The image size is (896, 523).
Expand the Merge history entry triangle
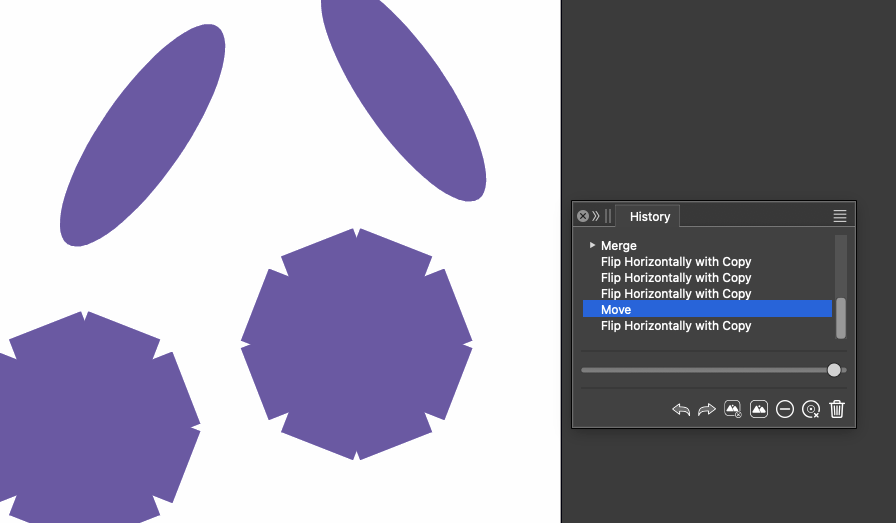coord(592,245)
